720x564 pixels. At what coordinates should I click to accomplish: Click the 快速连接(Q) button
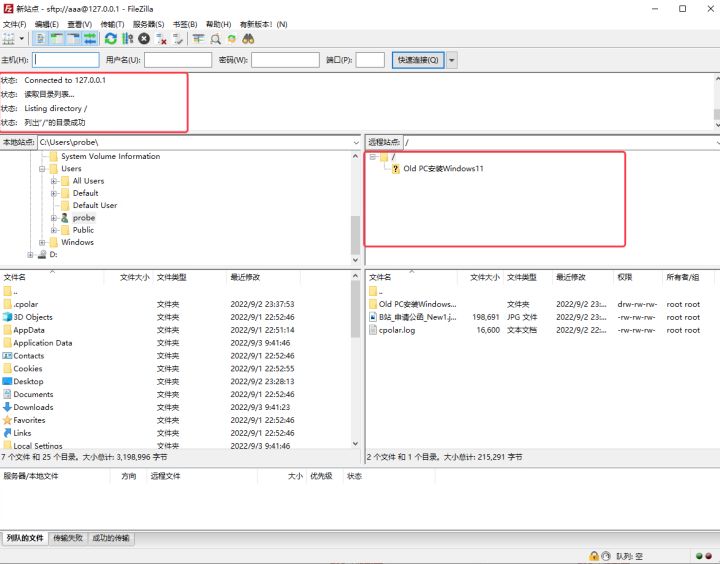[x=416, y=60]
